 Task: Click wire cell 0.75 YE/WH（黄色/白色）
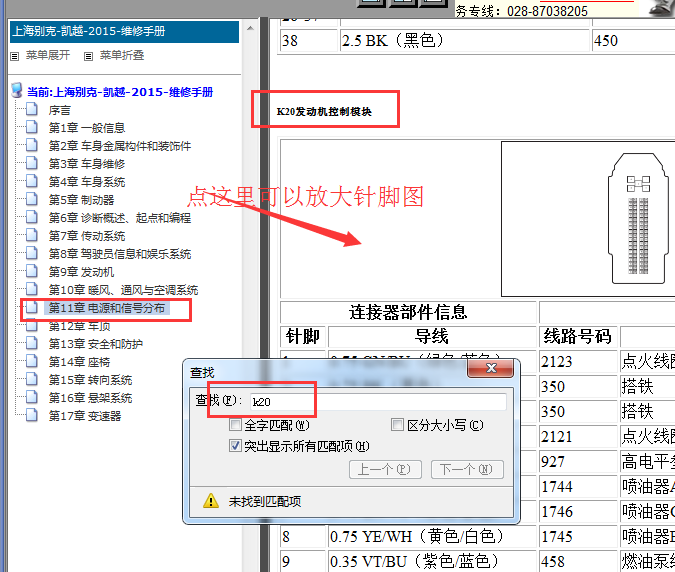point(432,536)
